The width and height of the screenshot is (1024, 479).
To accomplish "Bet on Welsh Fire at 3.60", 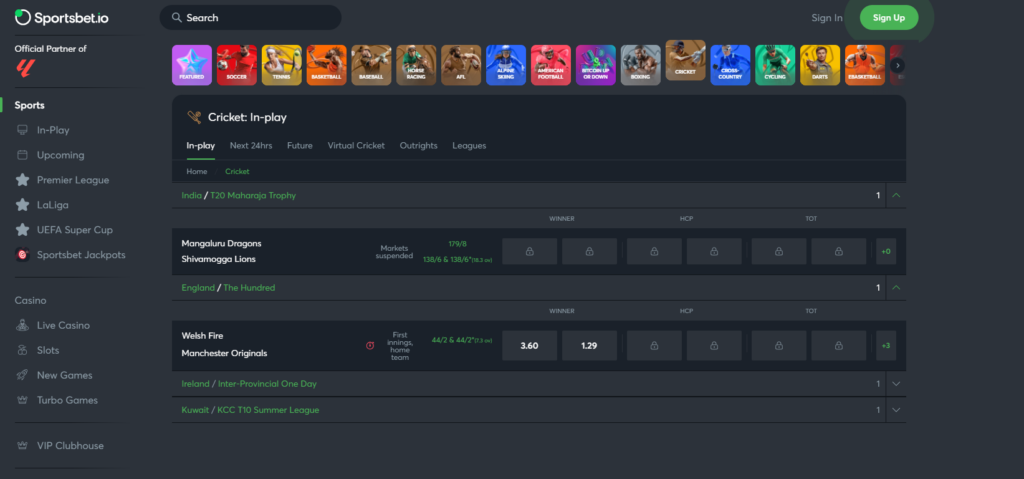I will [530, 346].
